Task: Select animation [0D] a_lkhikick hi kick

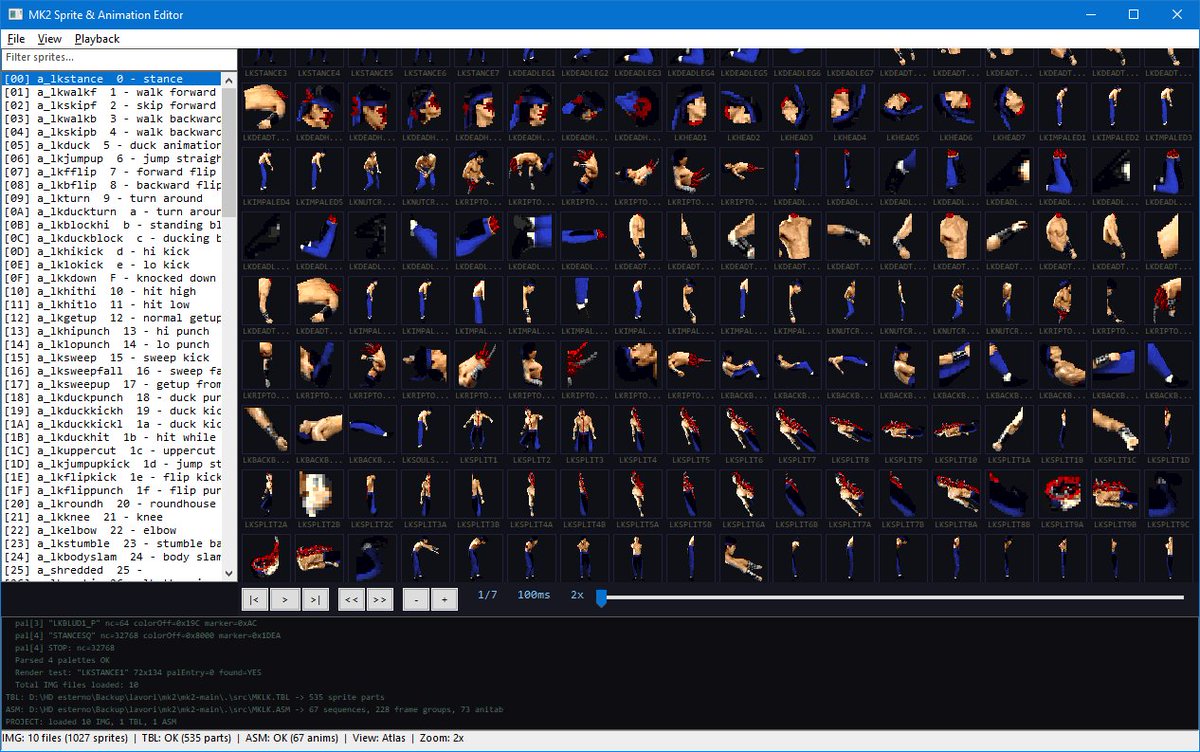Action: click(x=111, y=251)
